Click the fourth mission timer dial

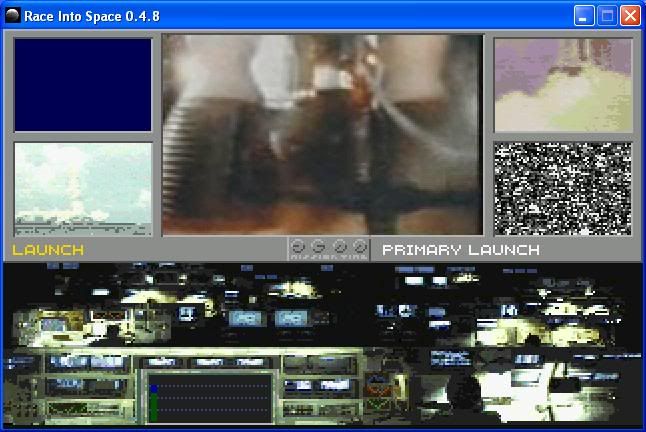(360, 246)
